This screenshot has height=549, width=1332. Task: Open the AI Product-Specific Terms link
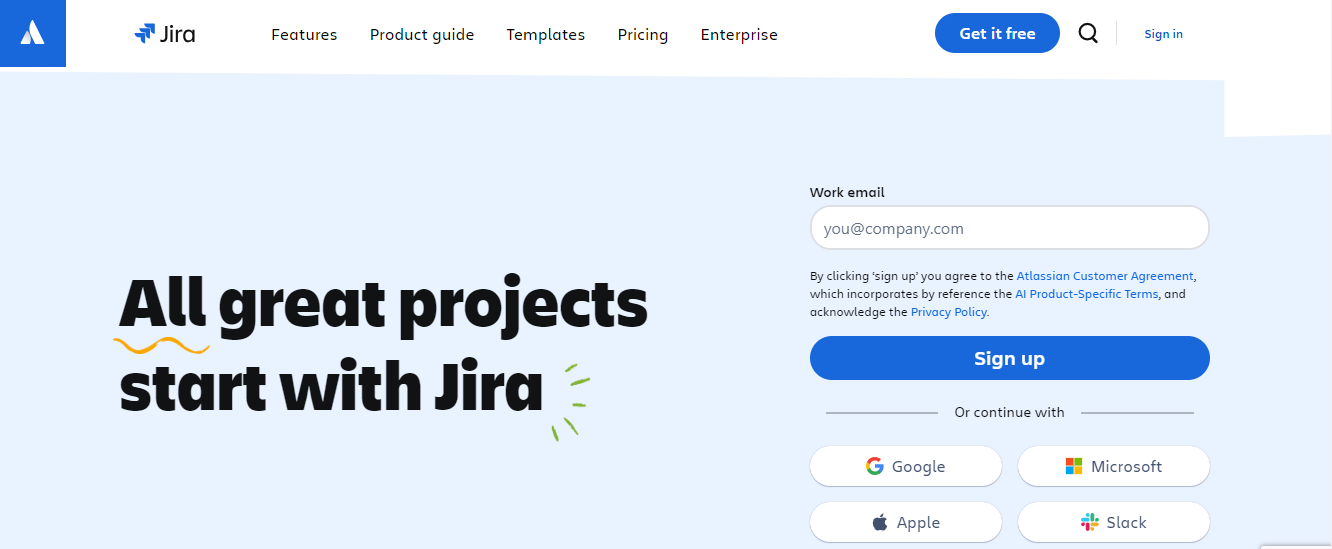1087,294
